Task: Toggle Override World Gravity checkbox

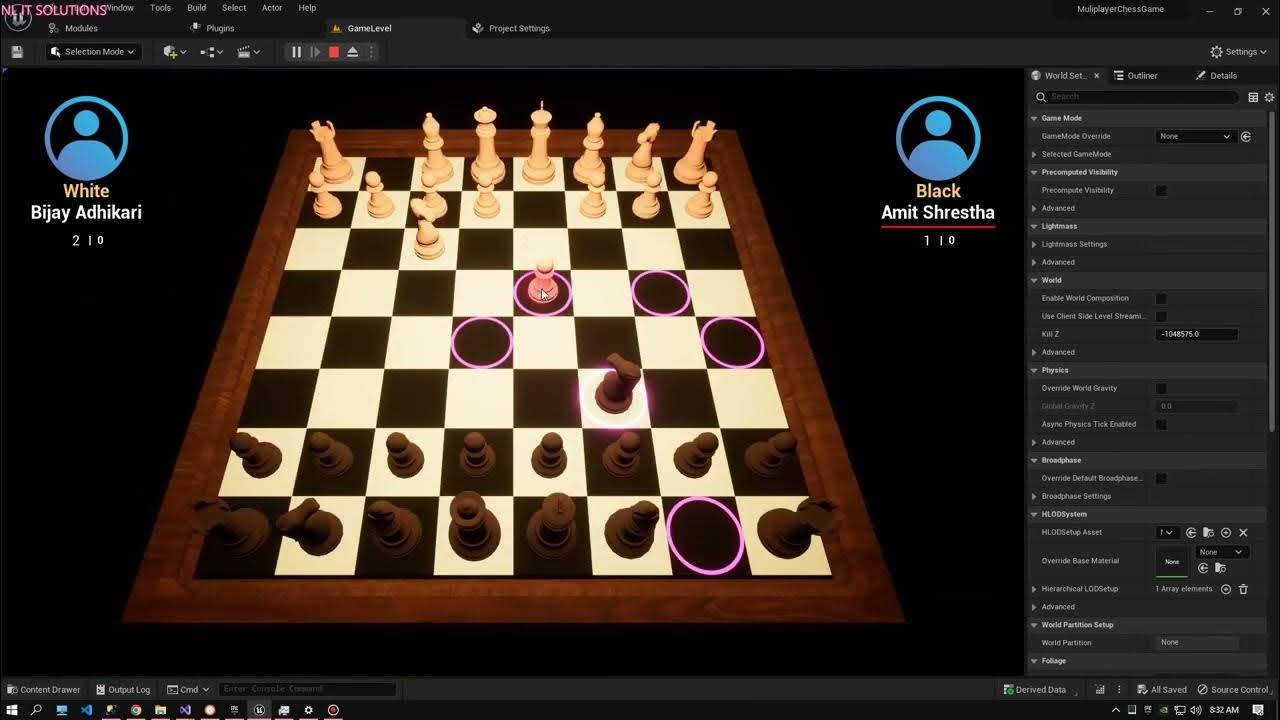Action: click(1161, 388)
